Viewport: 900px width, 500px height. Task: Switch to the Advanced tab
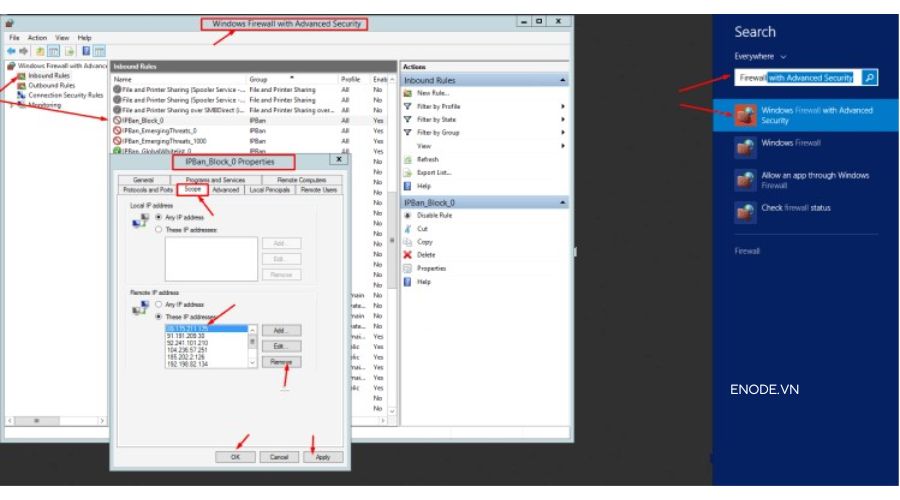[225, 189]
